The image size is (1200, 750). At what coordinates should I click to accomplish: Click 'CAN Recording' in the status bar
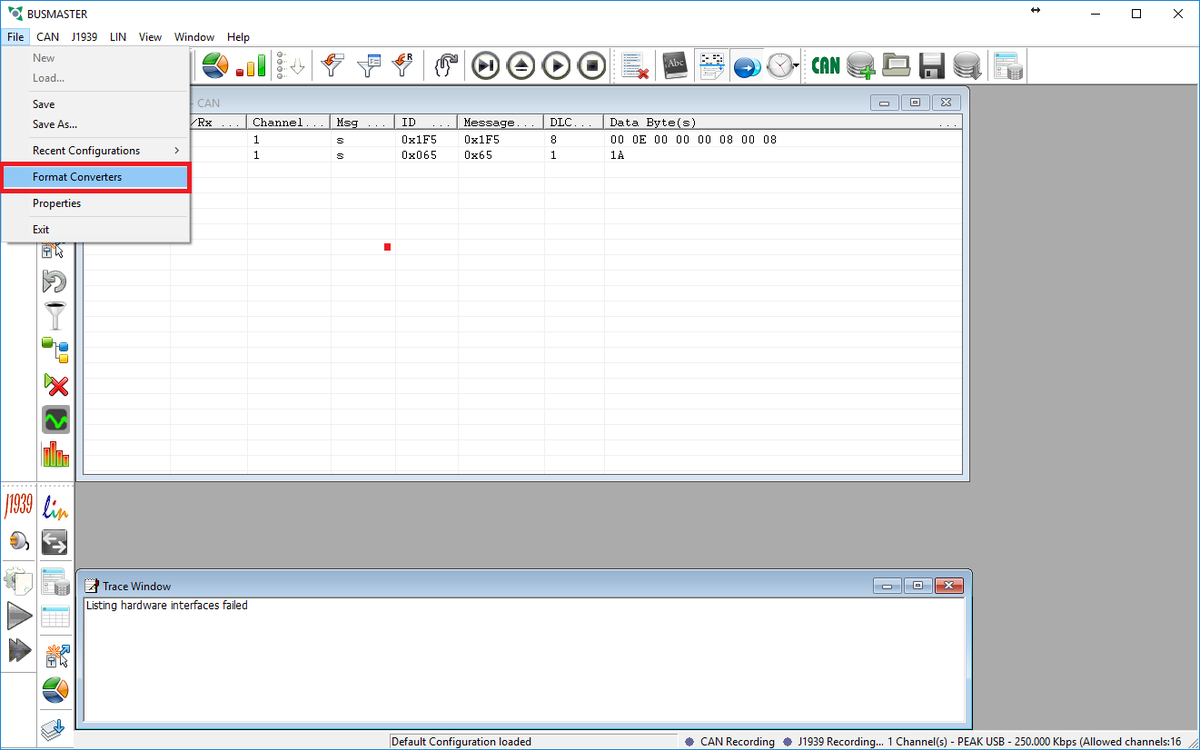click(737, 741)
